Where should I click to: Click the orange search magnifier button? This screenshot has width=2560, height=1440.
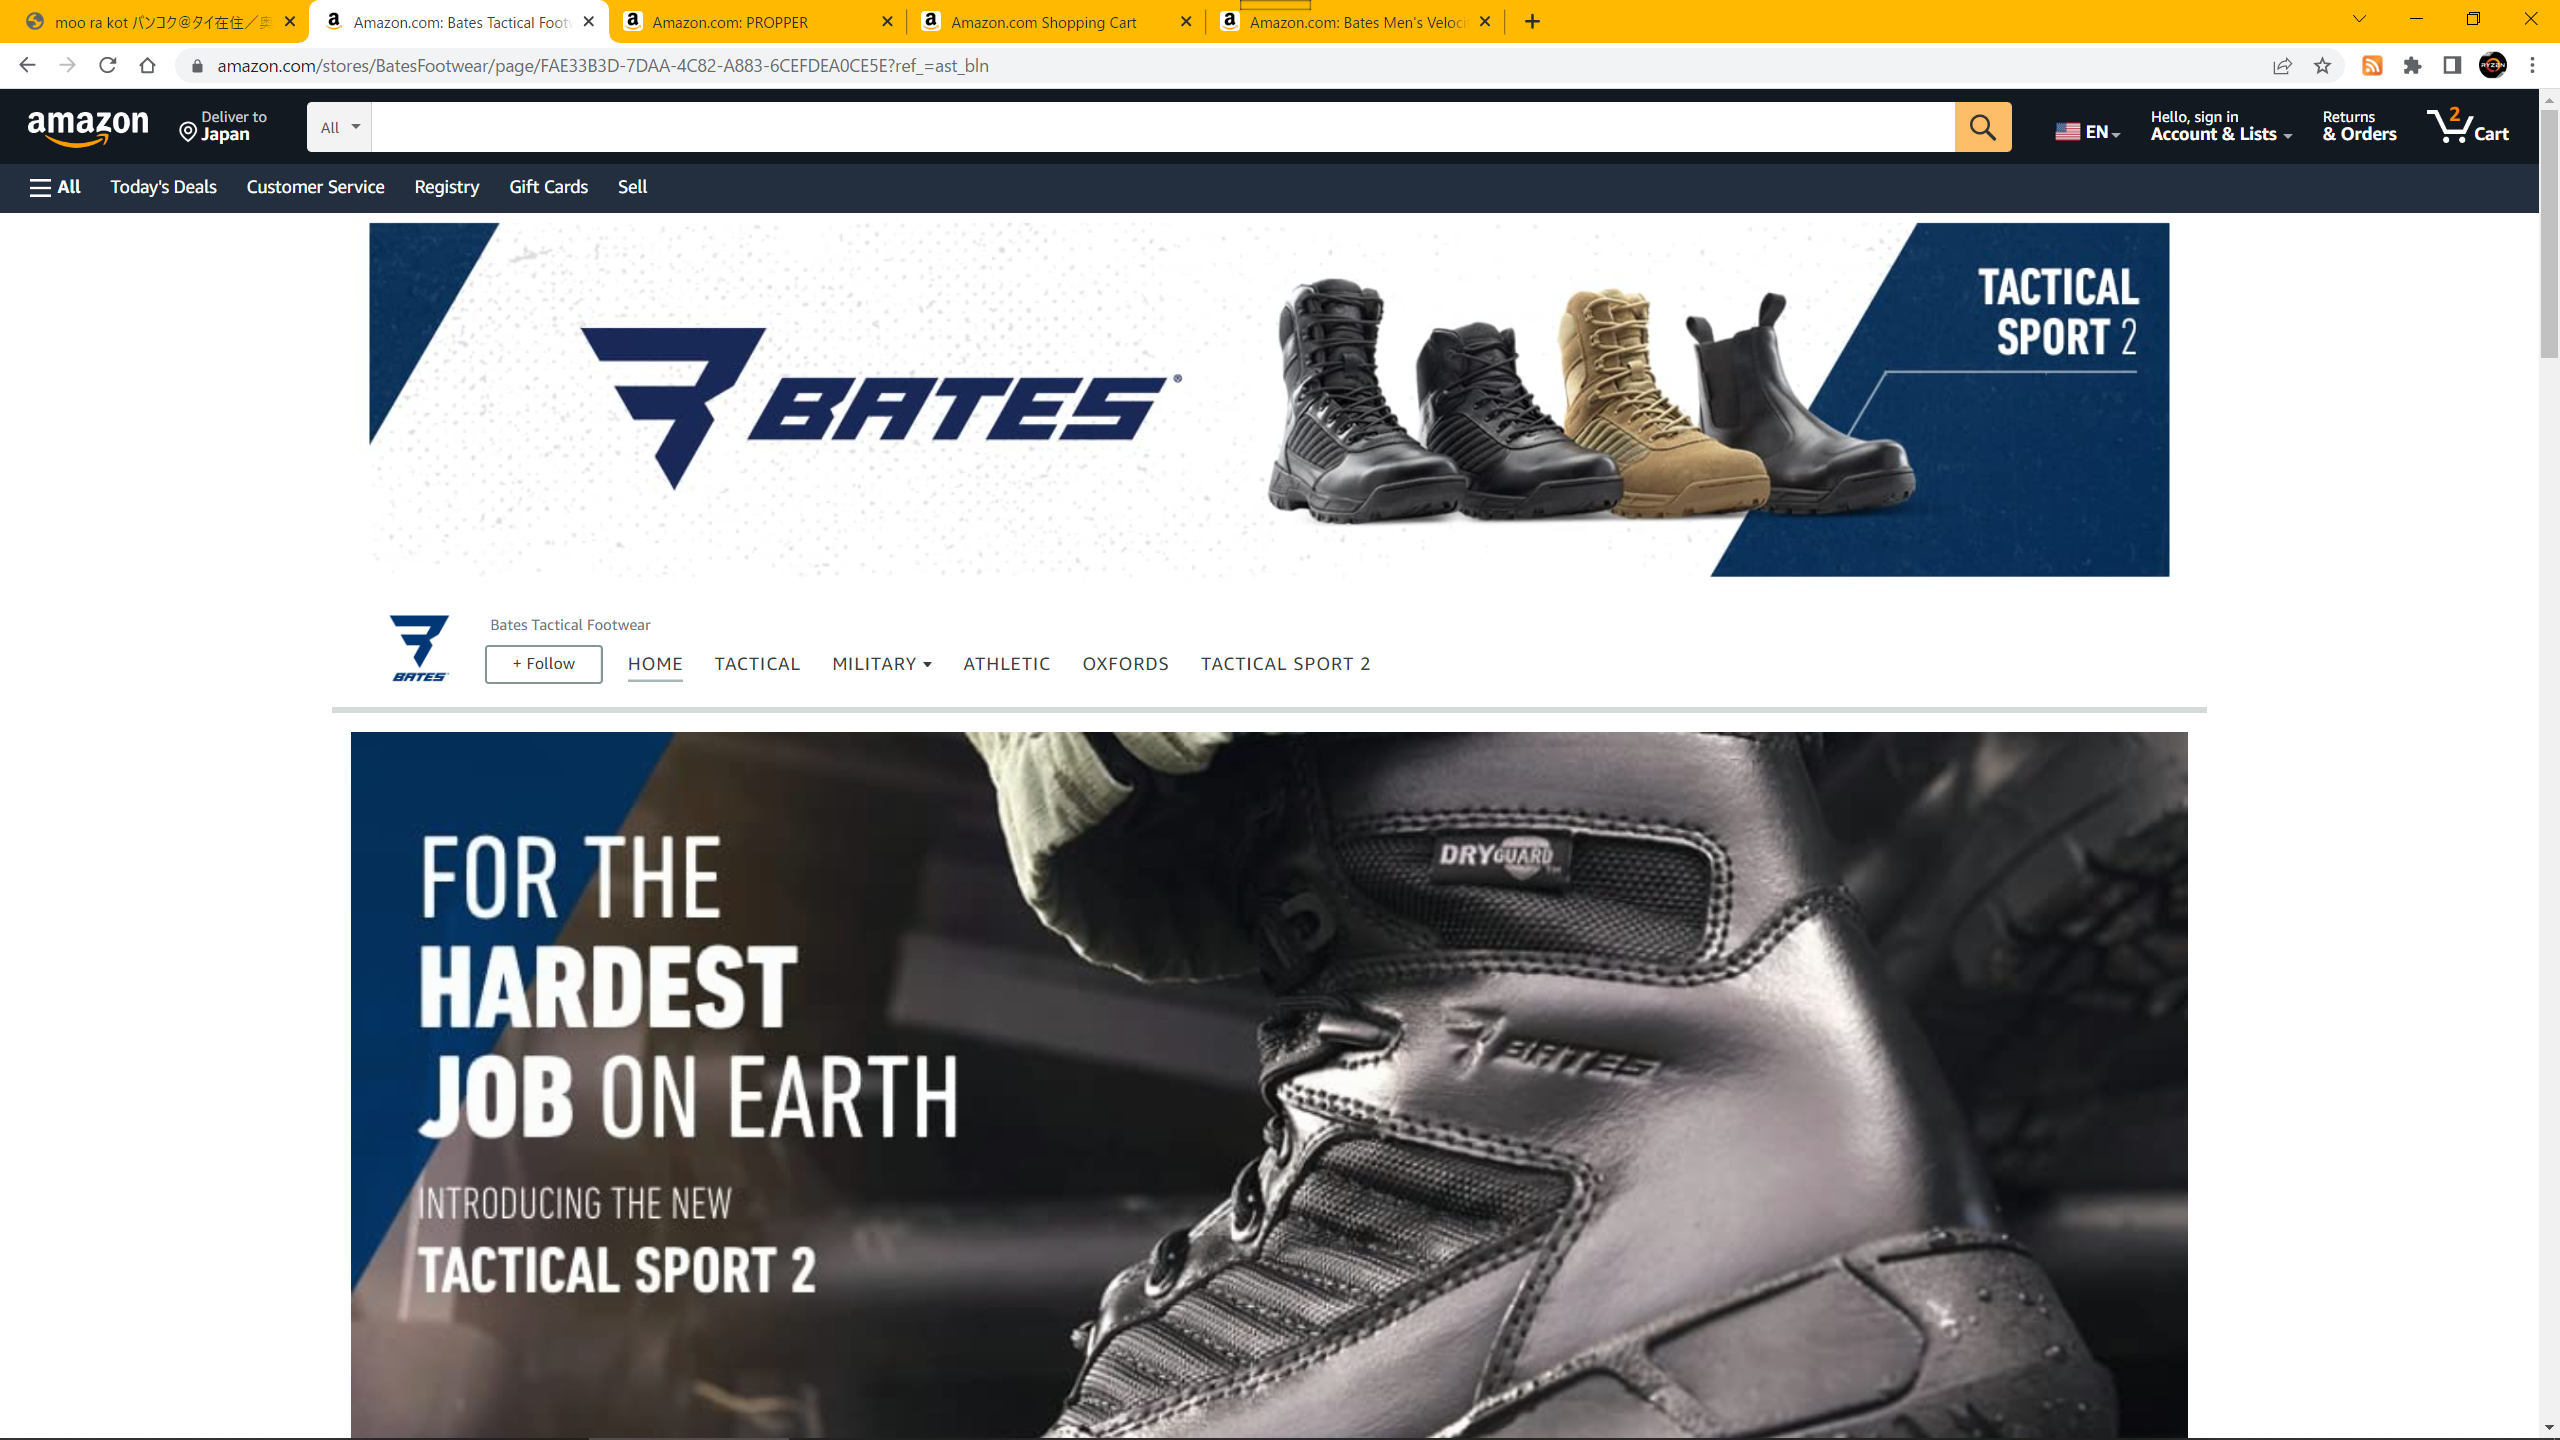tap(1983, 127)
